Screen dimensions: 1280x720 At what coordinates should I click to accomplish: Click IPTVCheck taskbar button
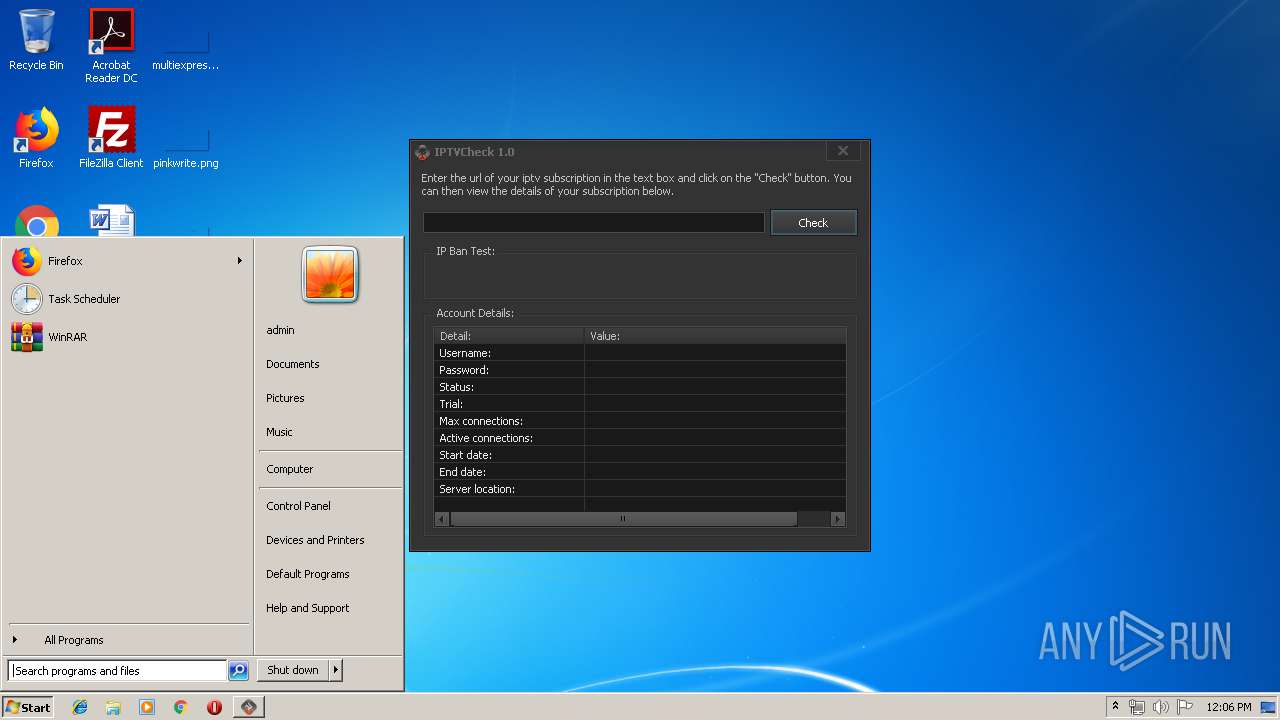click(248, 707)
